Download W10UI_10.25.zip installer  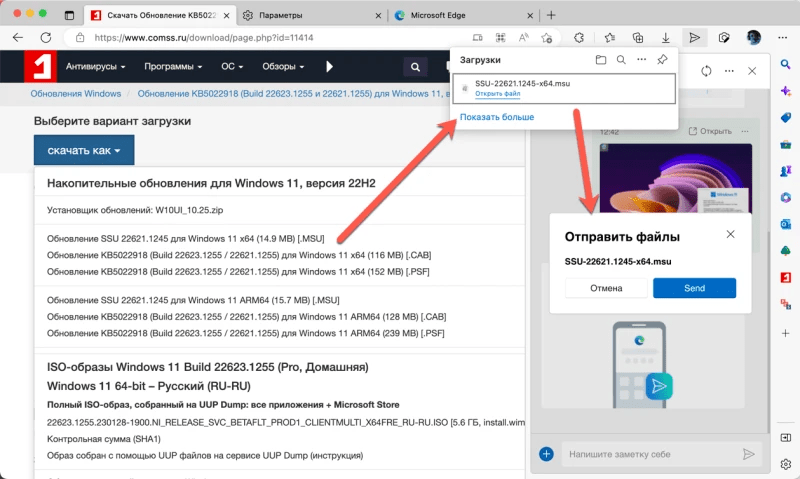(135, 210)
